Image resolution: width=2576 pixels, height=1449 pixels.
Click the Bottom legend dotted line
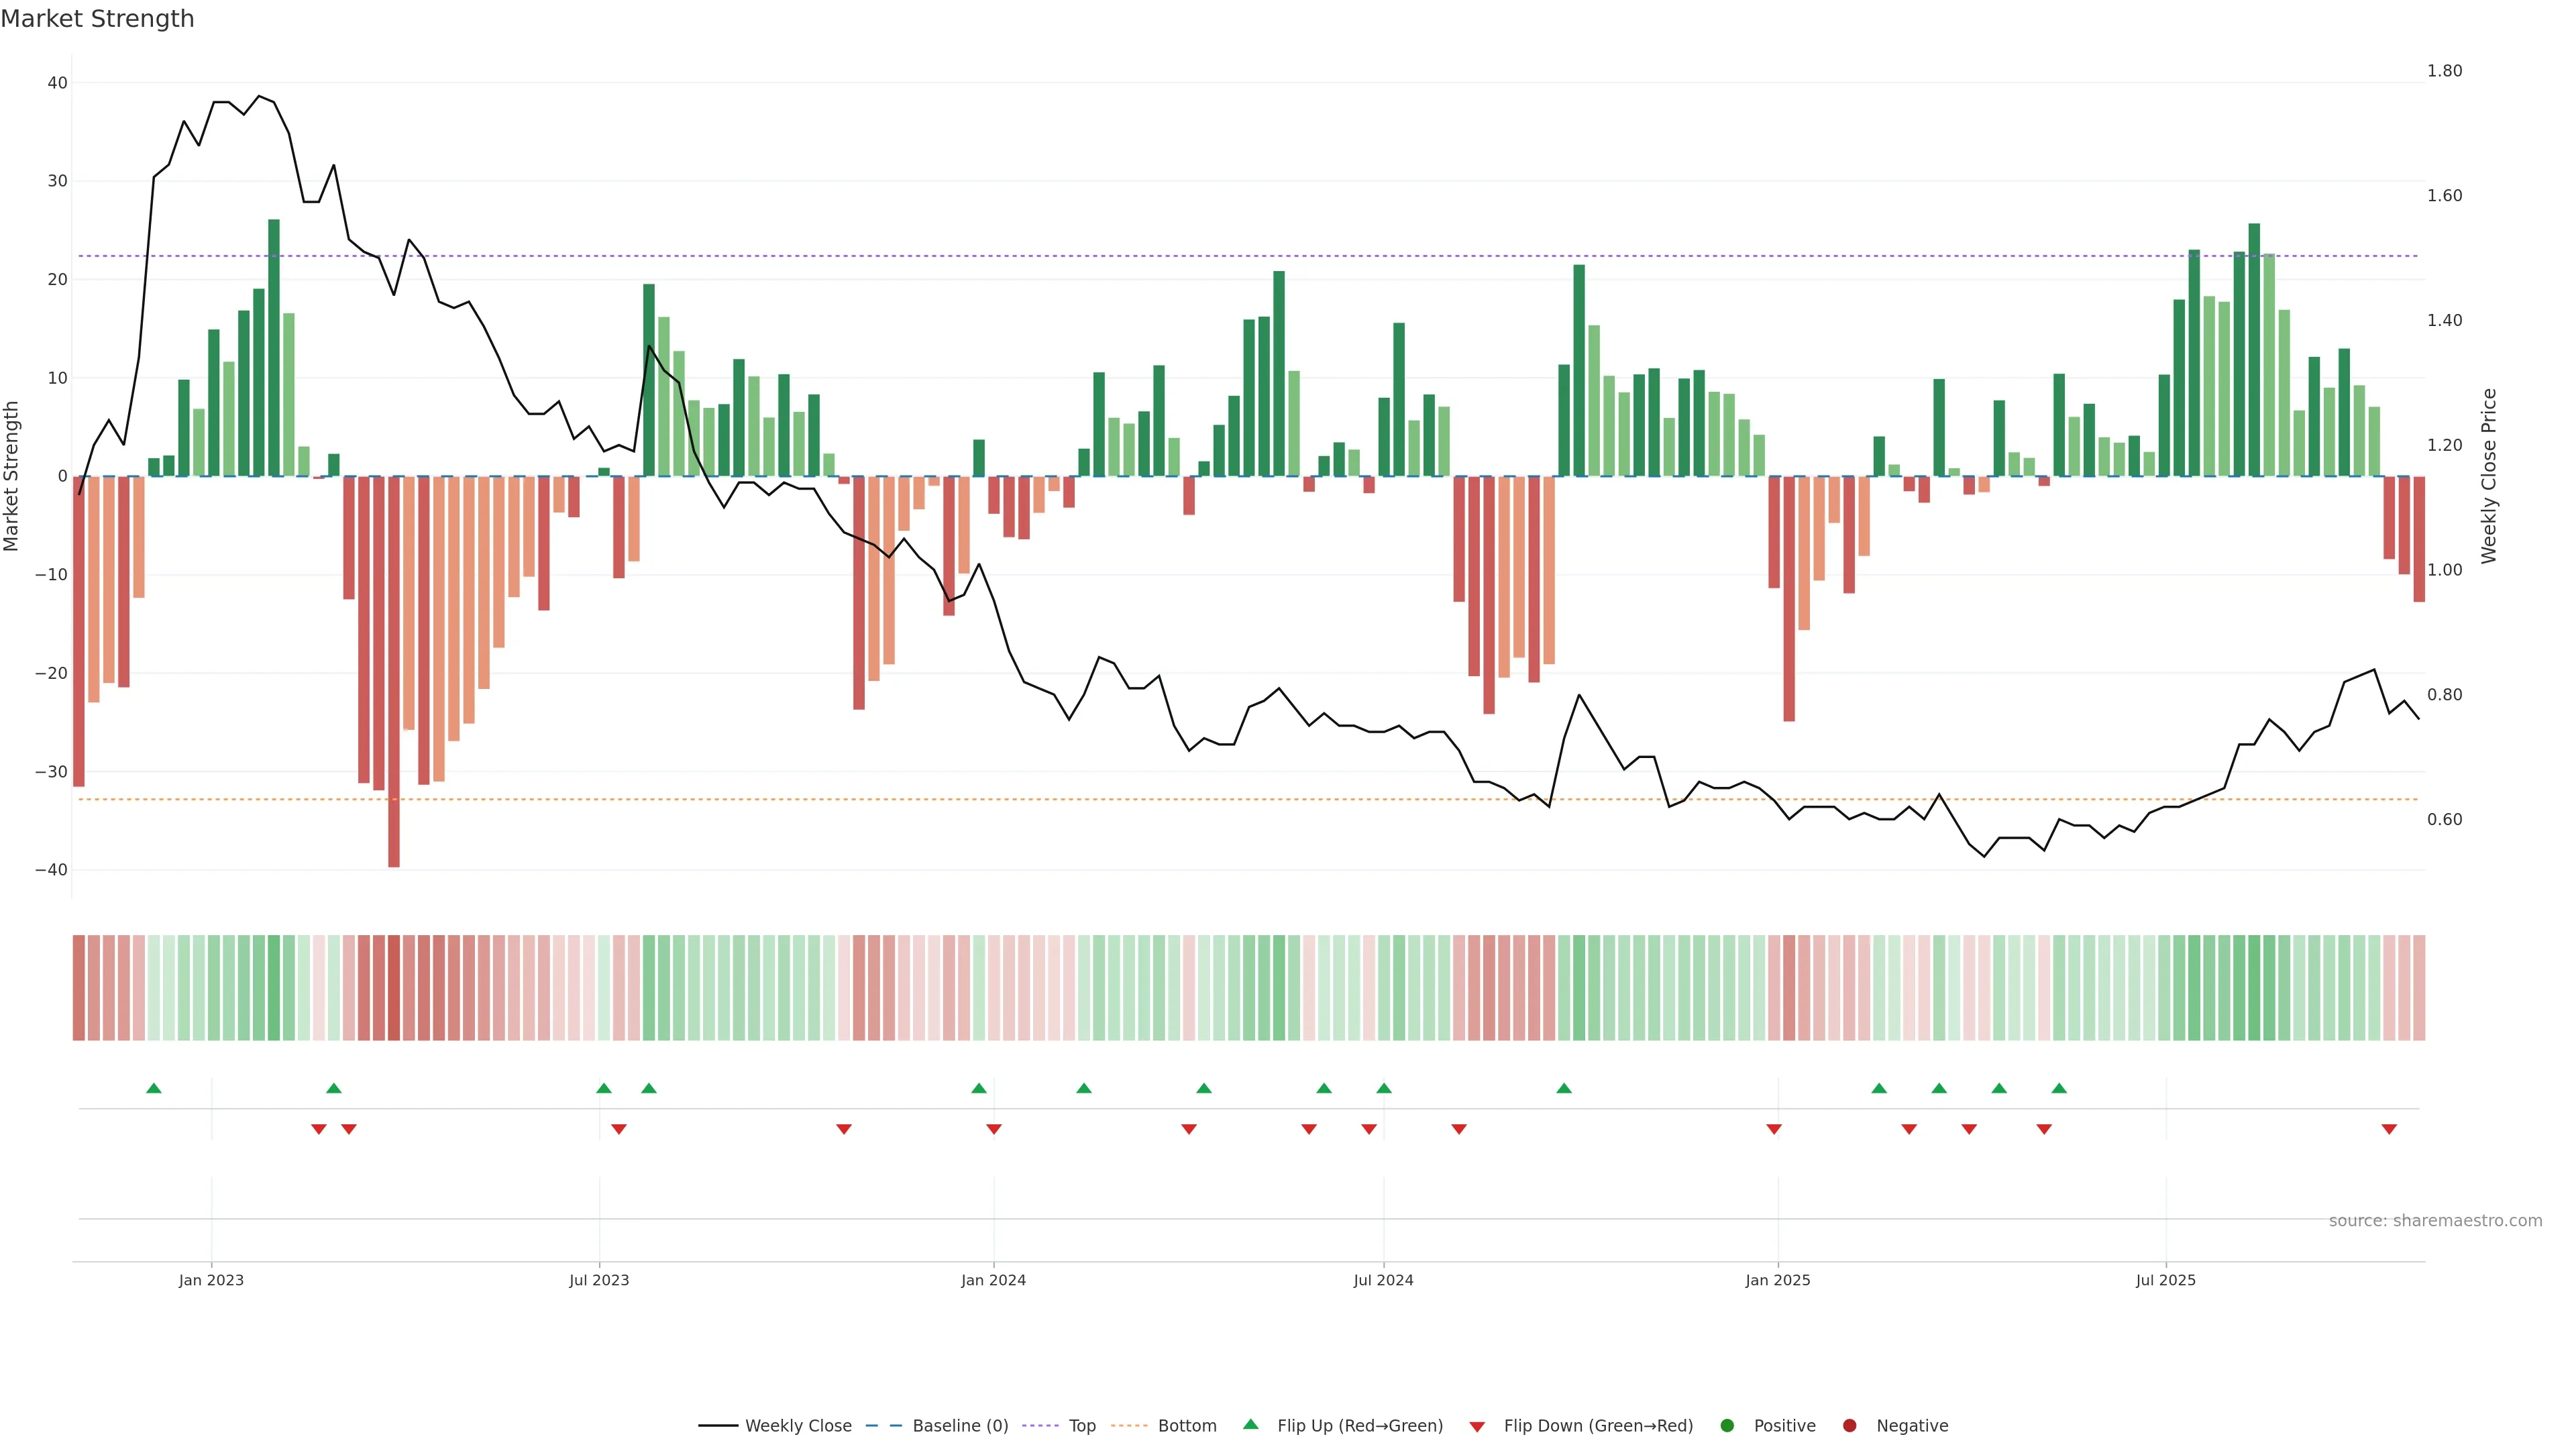point(1129,1426)
